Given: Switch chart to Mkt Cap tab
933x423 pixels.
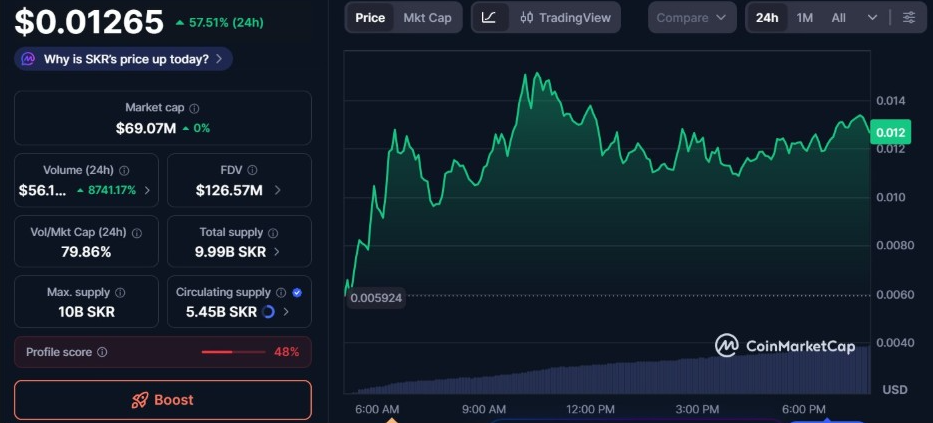Looking at the screenshot, I should pos(427,18).
